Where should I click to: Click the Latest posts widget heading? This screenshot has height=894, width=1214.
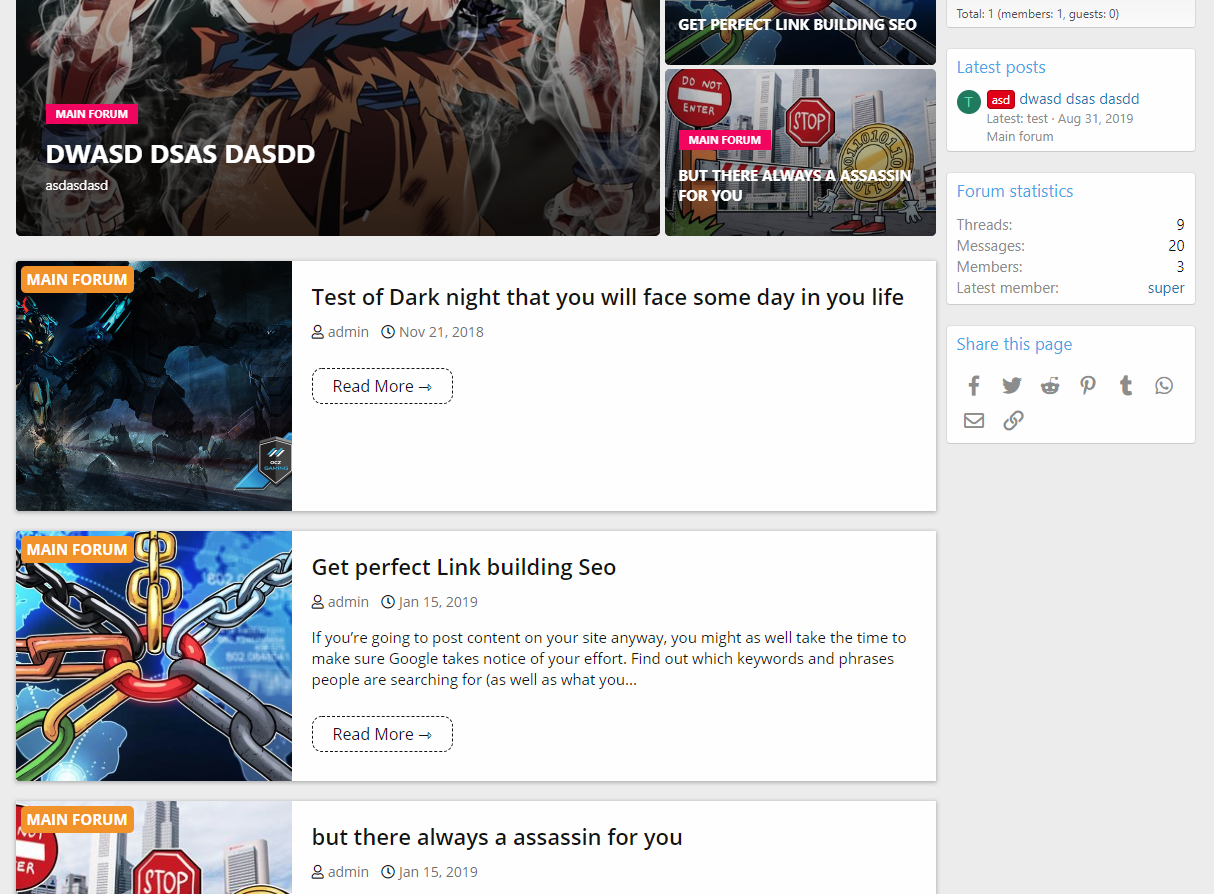coord(1000,67)
